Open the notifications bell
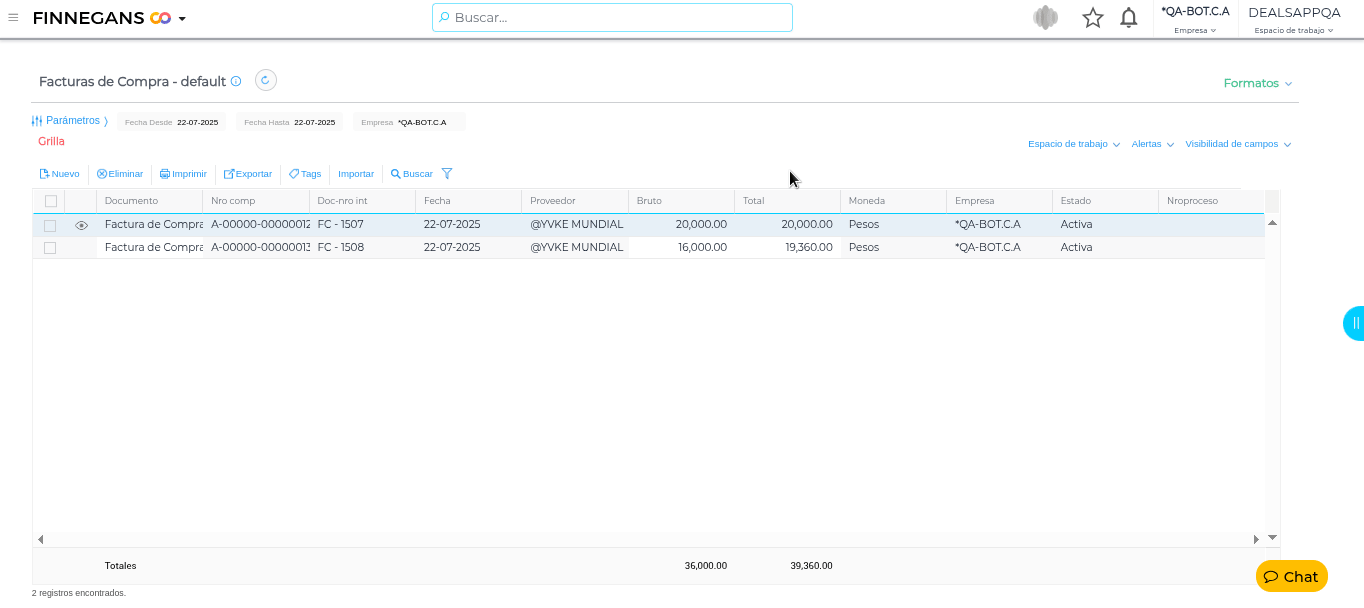1364x608 pixels. pos(1129,18)
